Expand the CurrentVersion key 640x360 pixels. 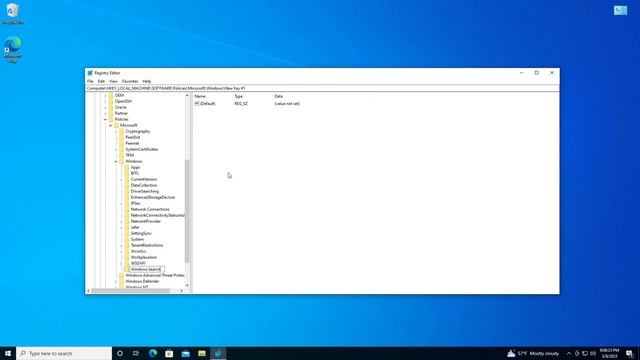(121, 179)
